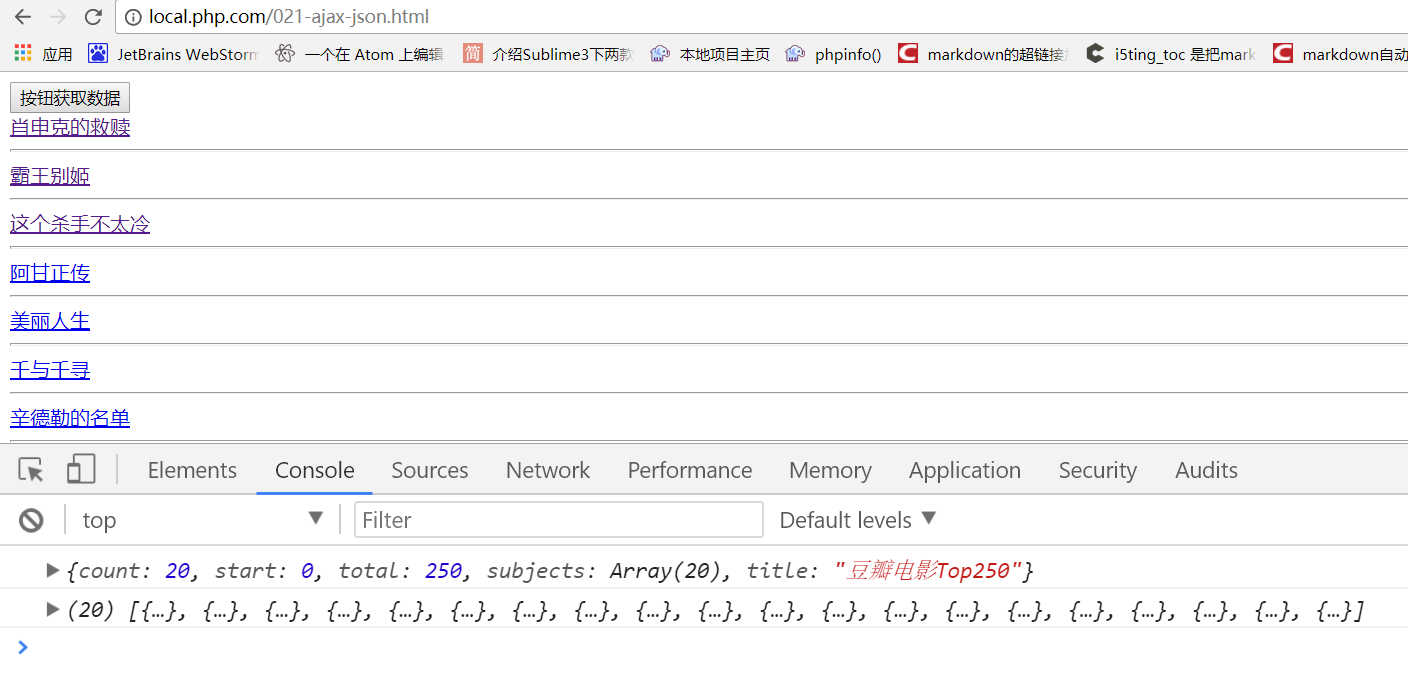Click the 按钮获取数据 button

pos(70,98)
